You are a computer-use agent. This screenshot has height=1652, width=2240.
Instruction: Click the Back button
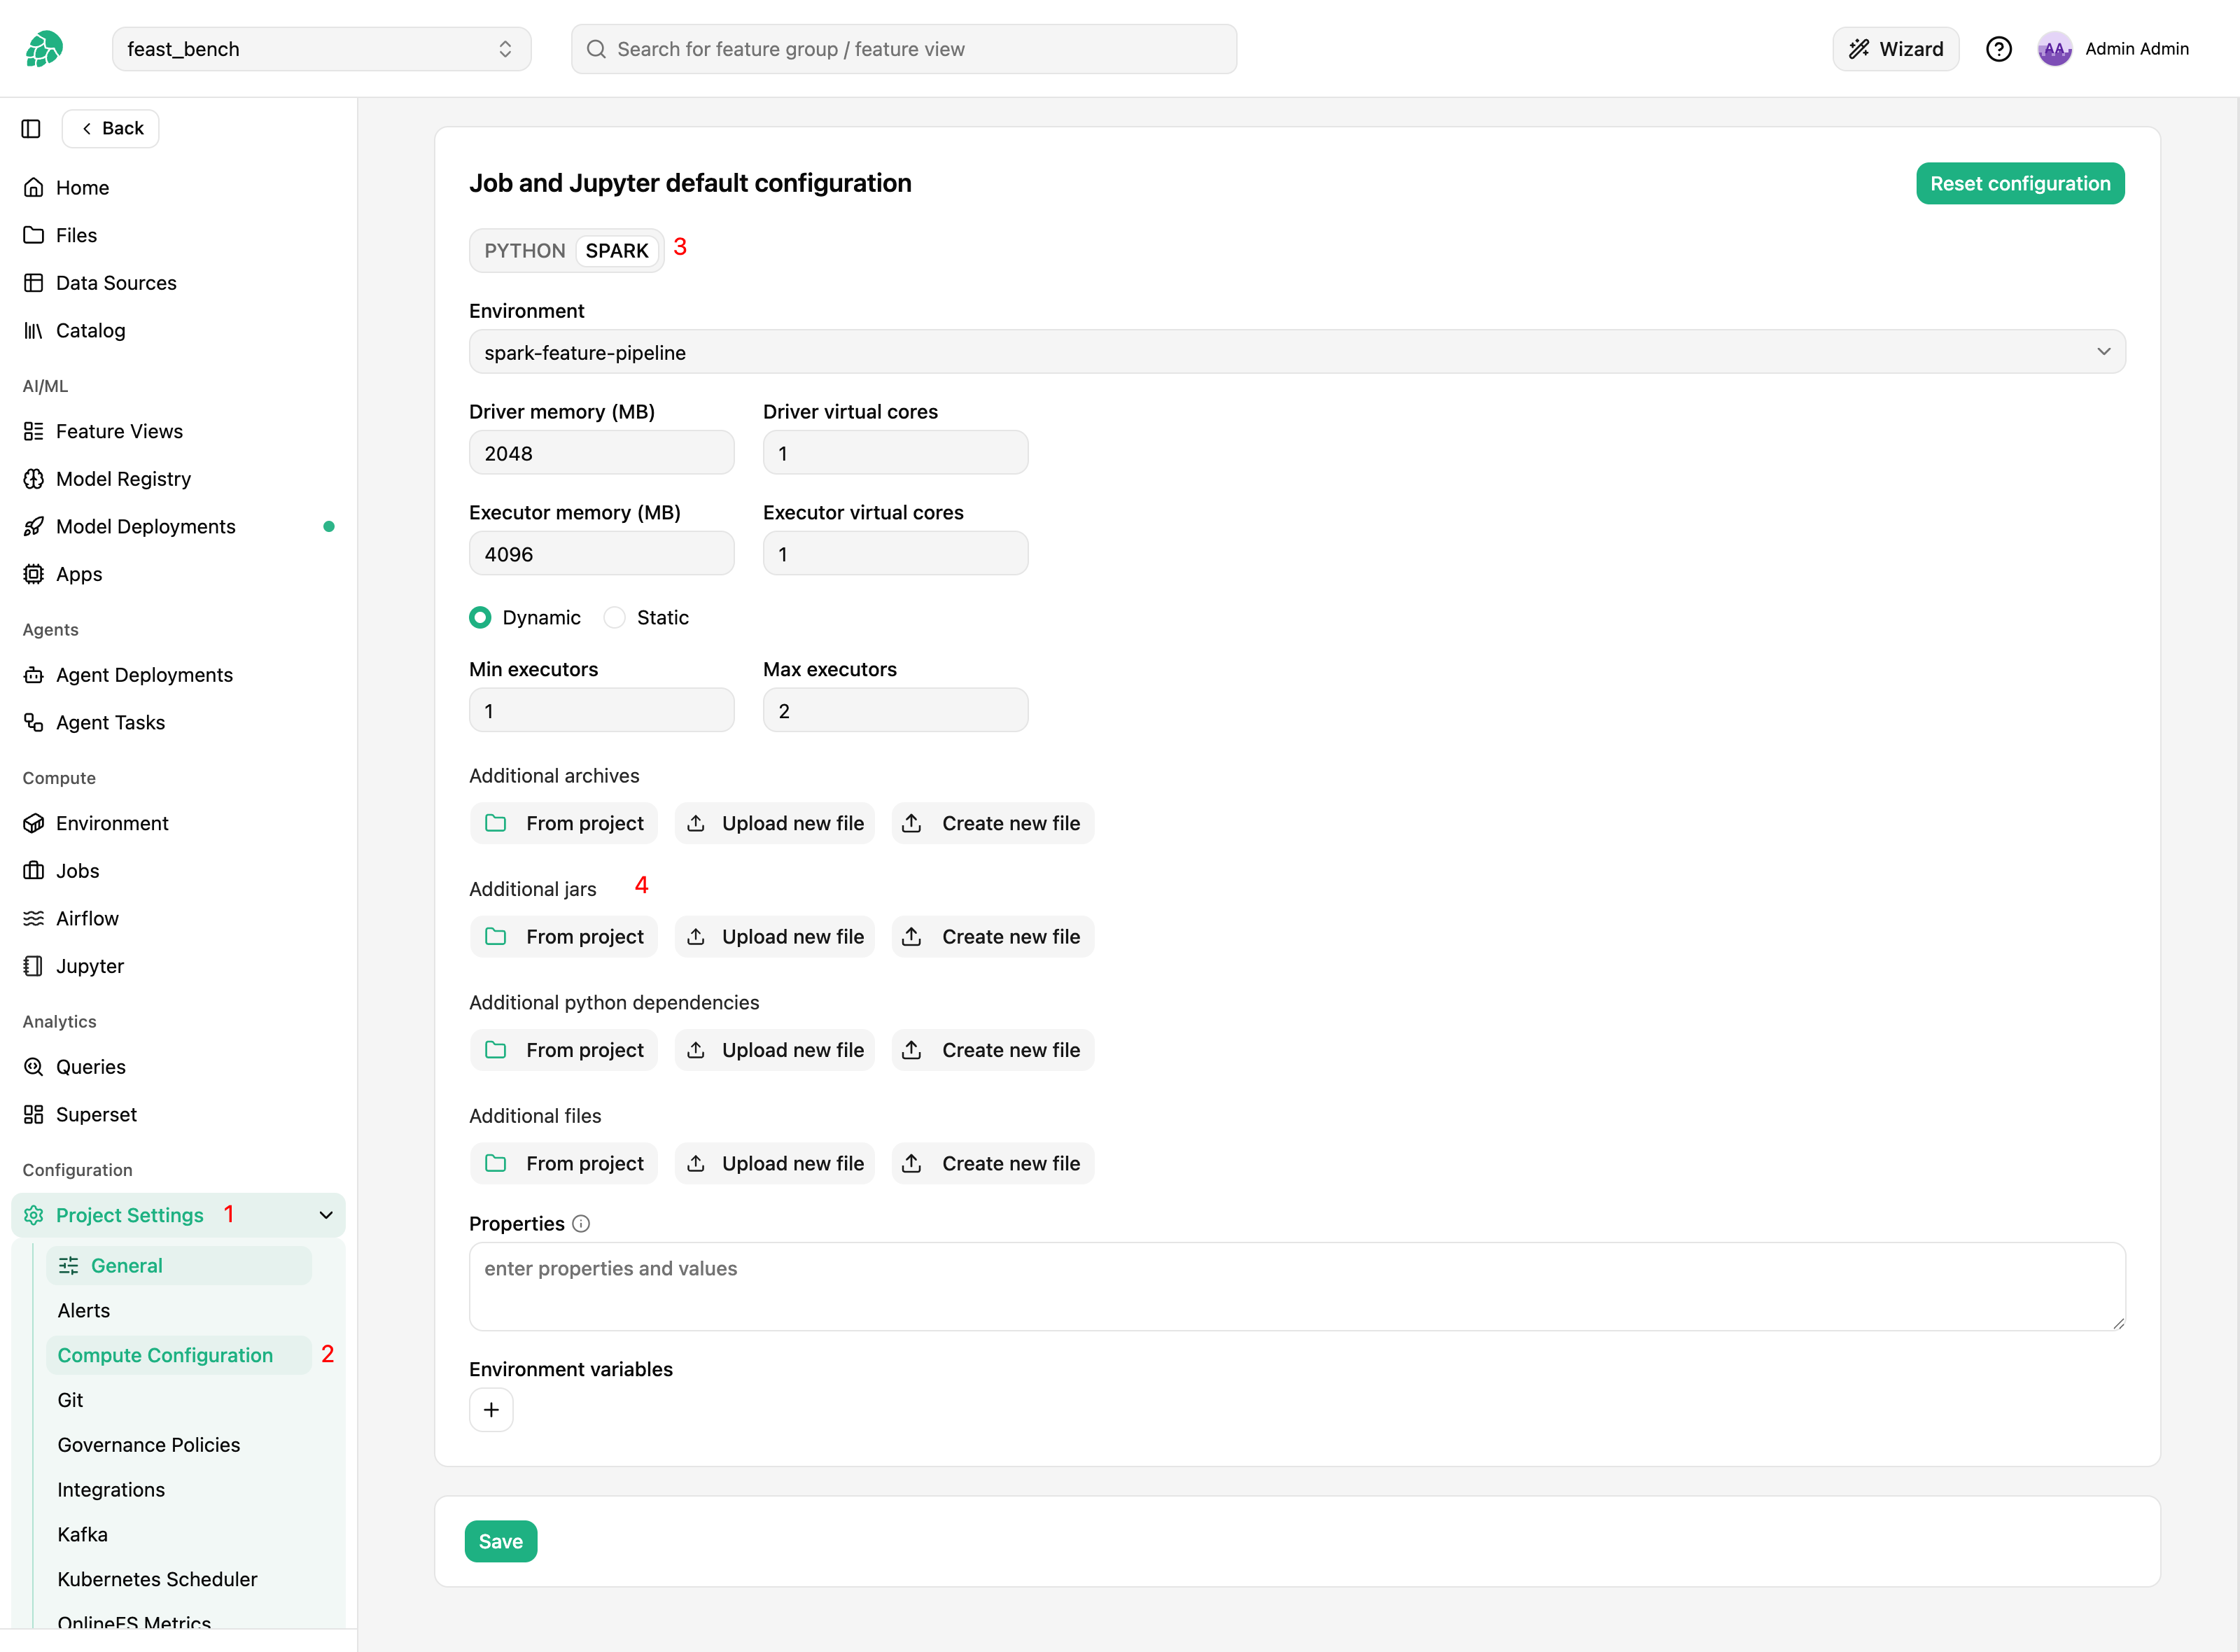coord(110,128)
